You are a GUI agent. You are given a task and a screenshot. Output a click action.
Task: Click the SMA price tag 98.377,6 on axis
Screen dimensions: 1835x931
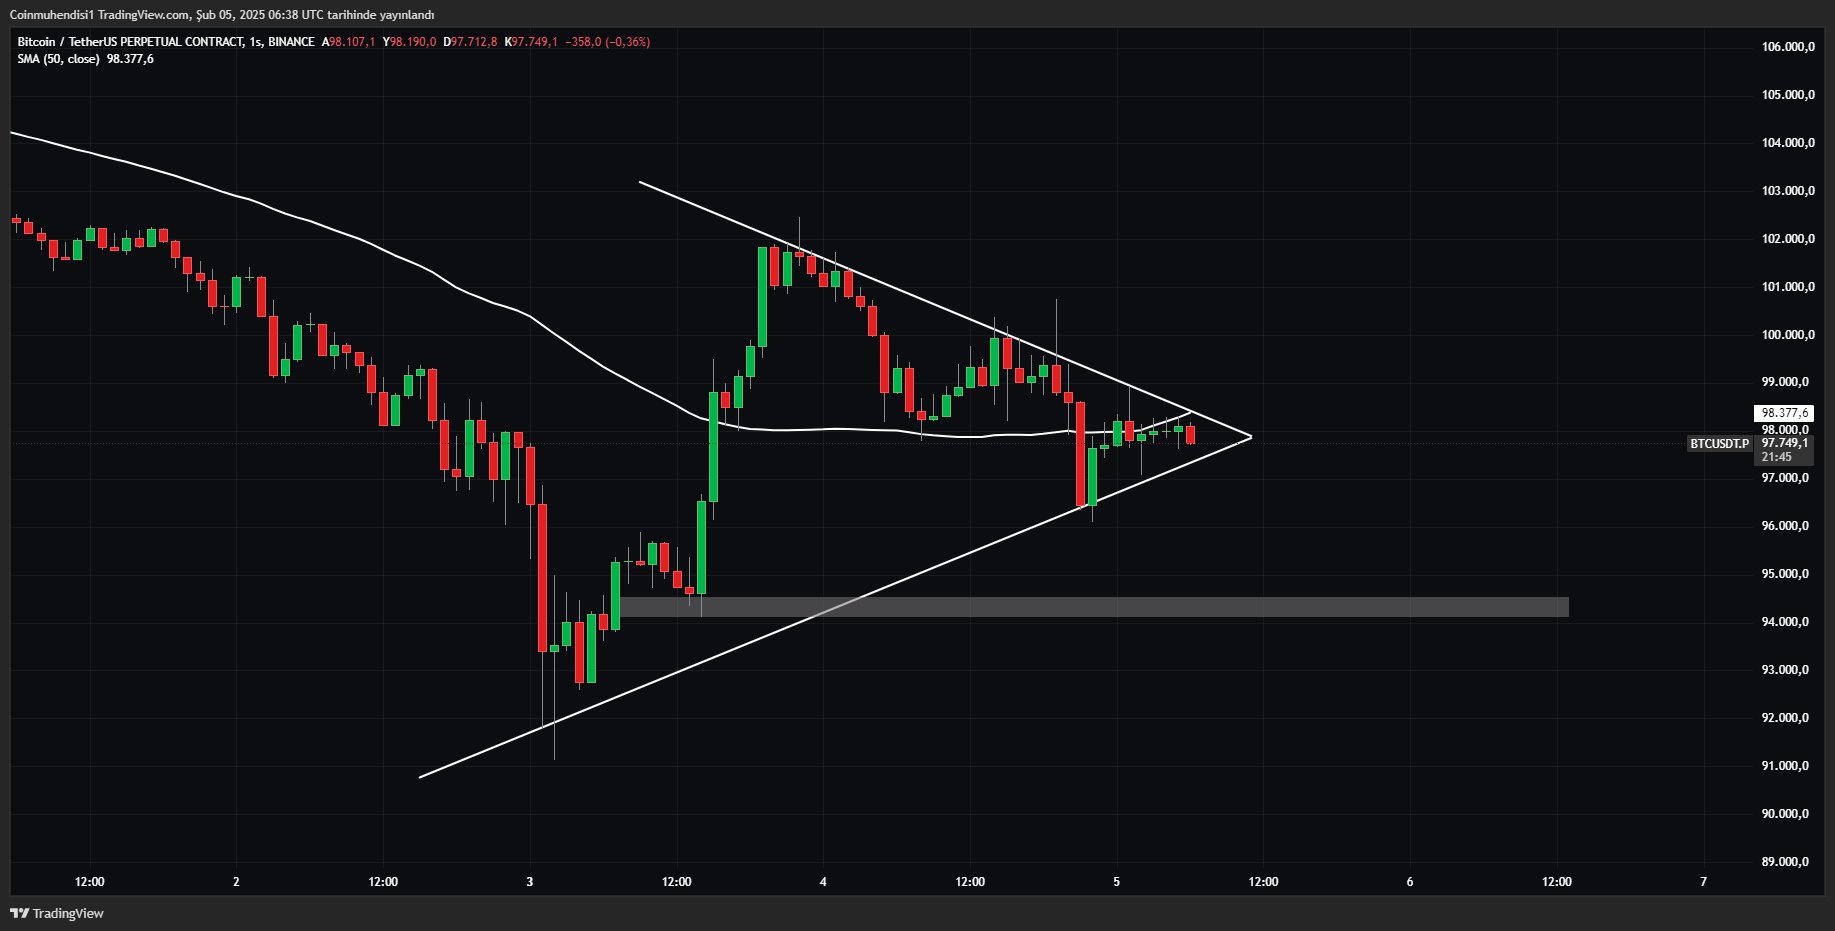[1784, 413]
